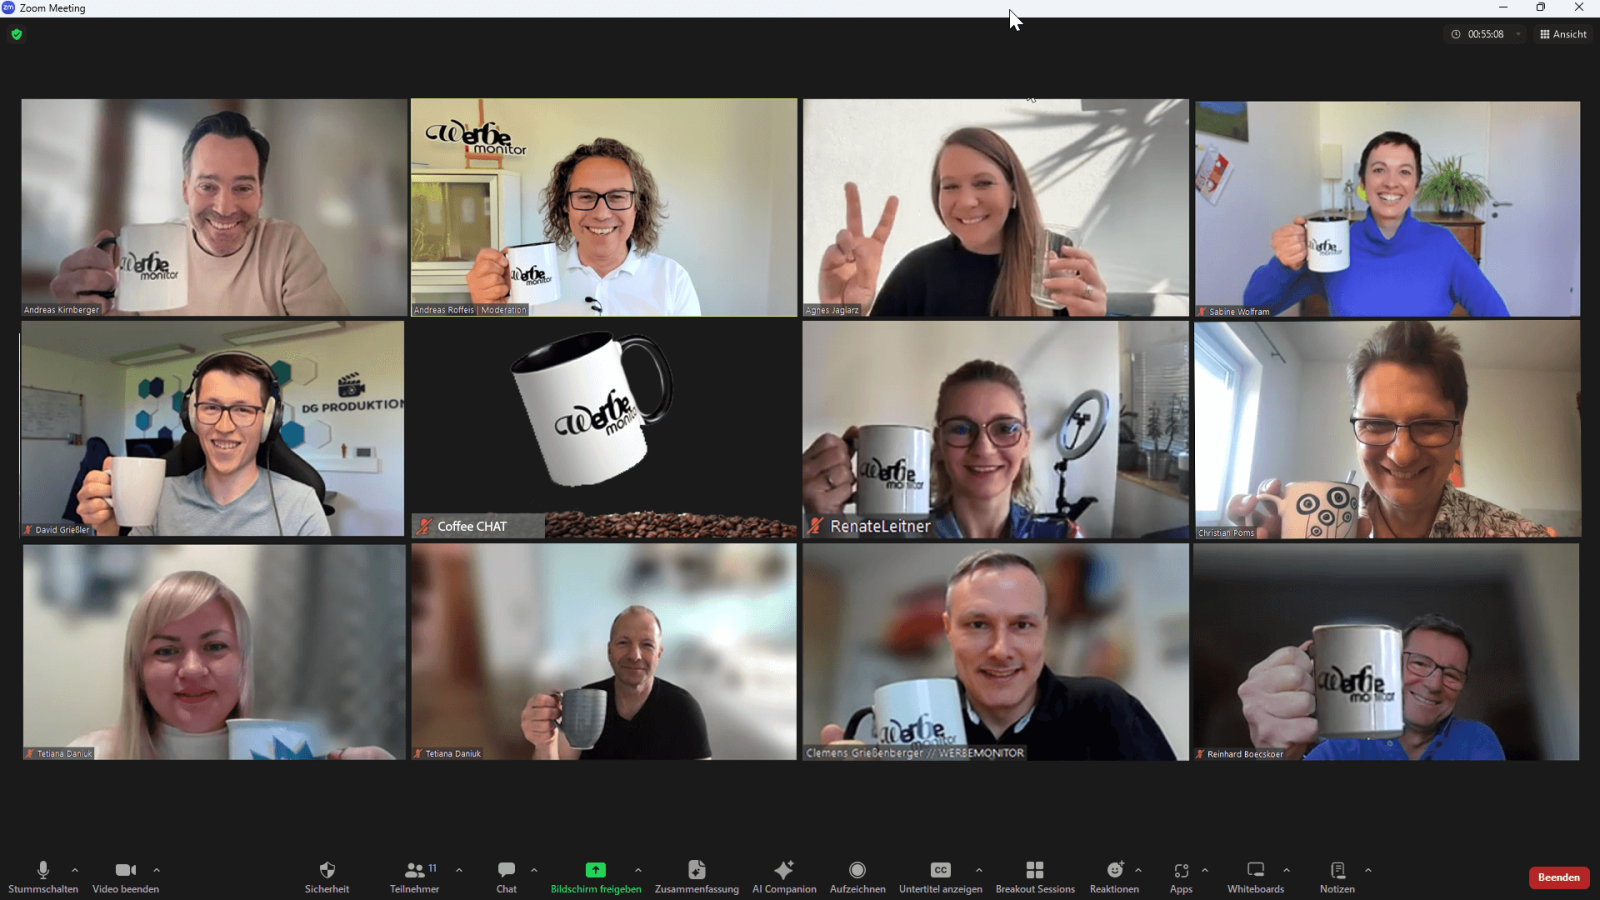This screenshot has width=1600, height=900.
Task: Open the Zusammenfassung meeting summary
Action: click(696, 871)
